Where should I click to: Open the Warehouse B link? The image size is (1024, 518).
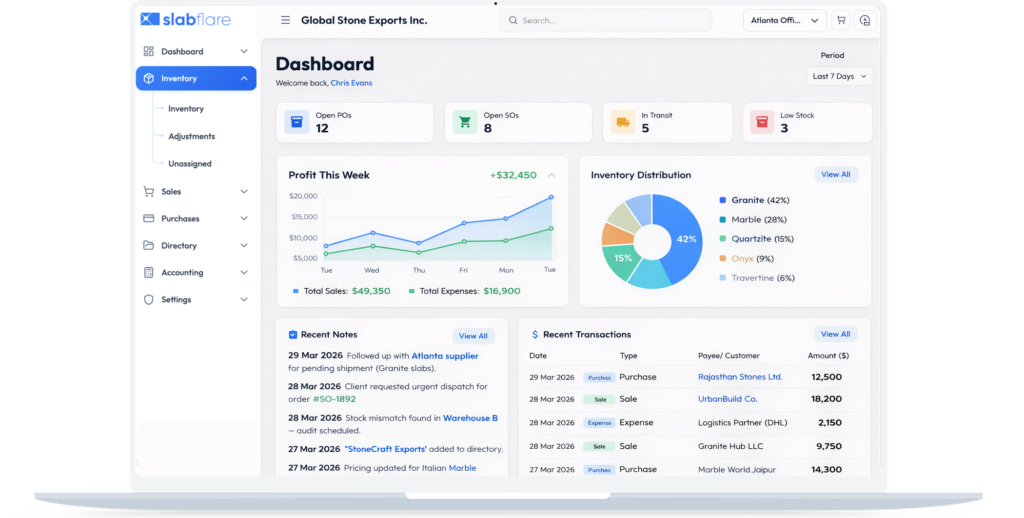[x=470, y=418]
